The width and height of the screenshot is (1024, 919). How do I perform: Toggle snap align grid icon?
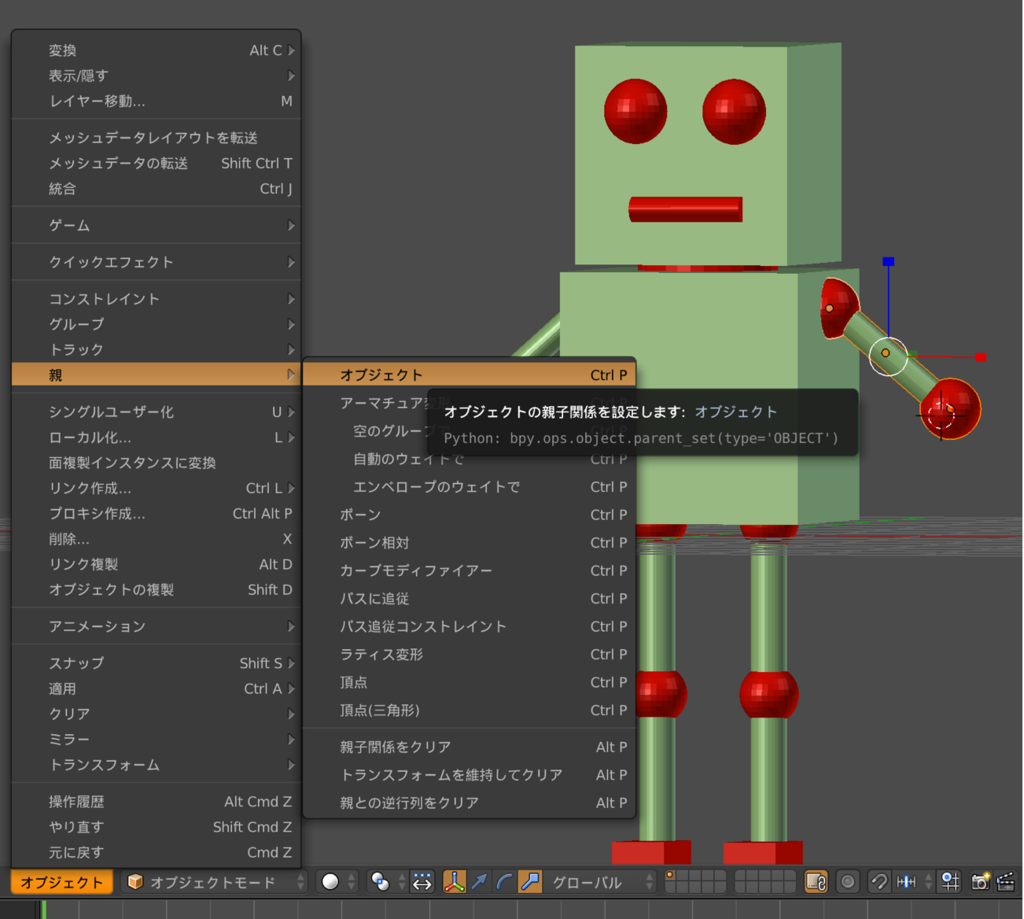point(950,882)
